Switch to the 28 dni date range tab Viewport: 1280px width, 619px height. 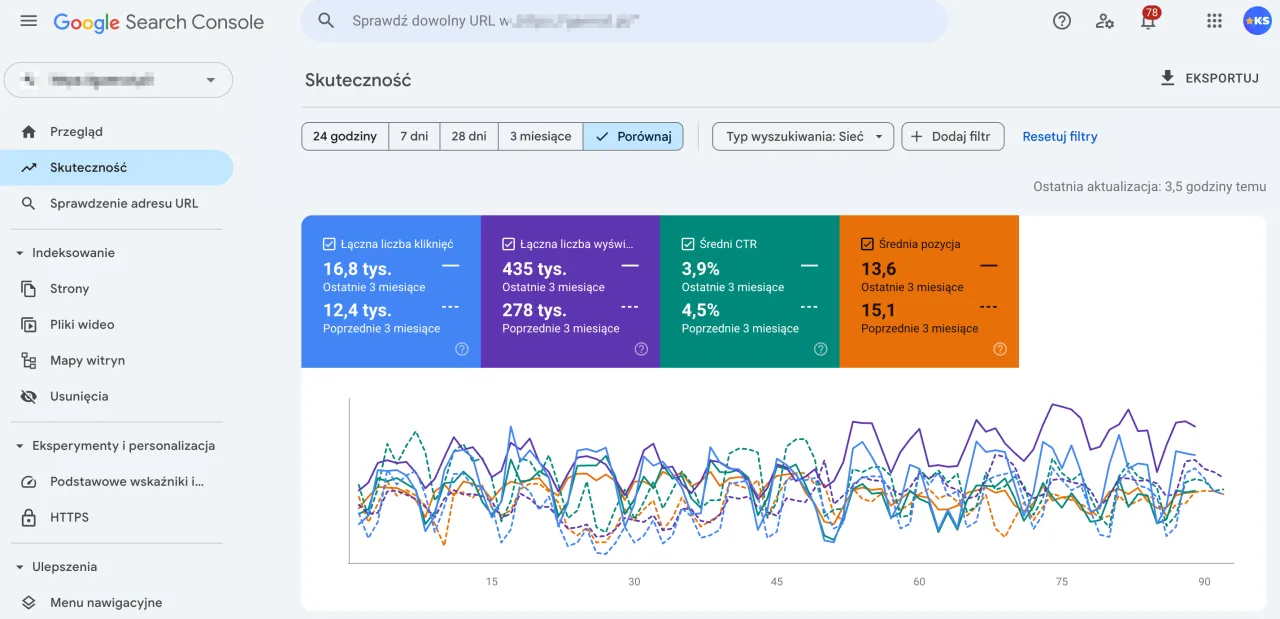coord(468,136)
